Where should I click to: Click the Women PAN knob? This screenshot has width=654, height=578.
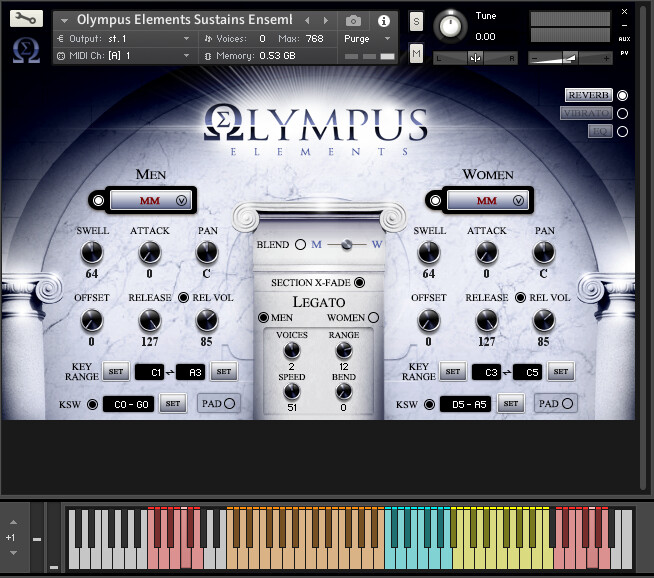pyautogui.click(x=544, y=252)
